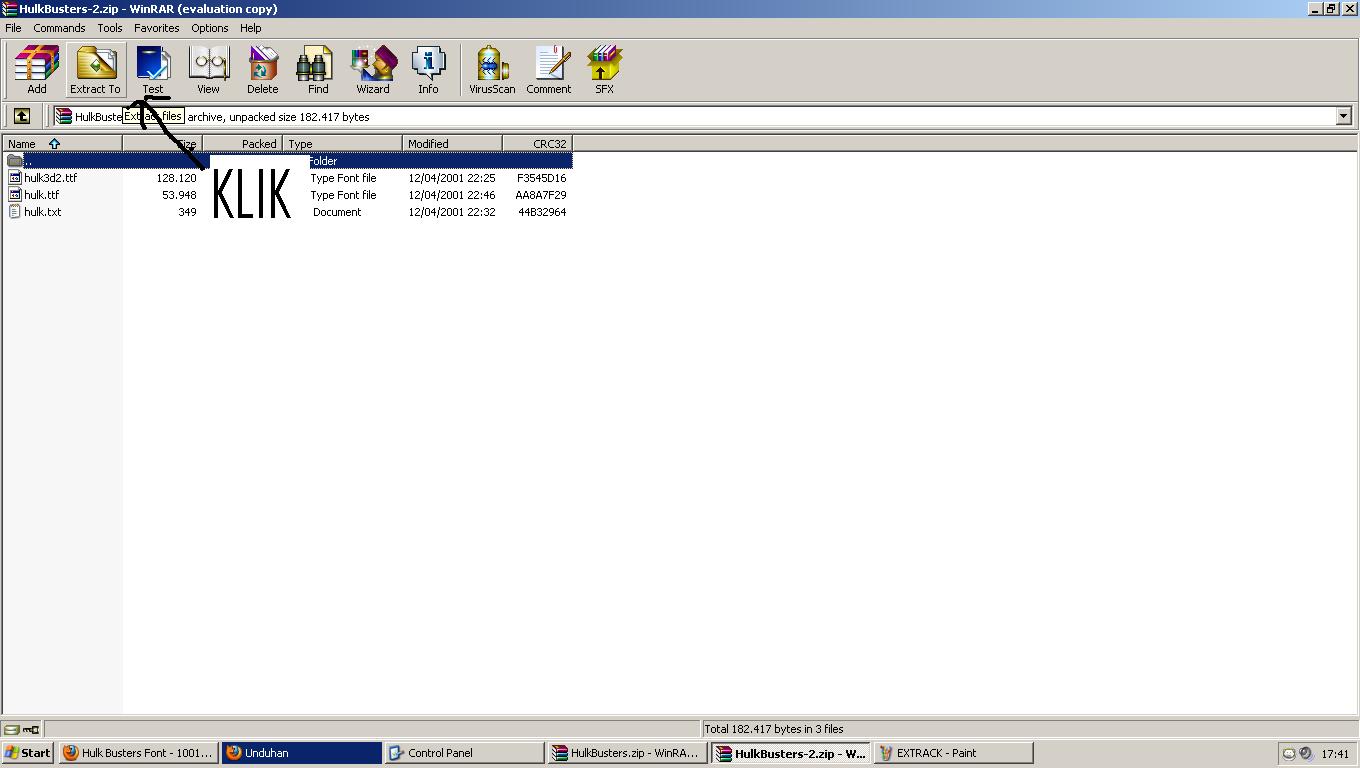Click the drive icon in status bar
This screenshot has height=768, width=1360.
point(11,729)
